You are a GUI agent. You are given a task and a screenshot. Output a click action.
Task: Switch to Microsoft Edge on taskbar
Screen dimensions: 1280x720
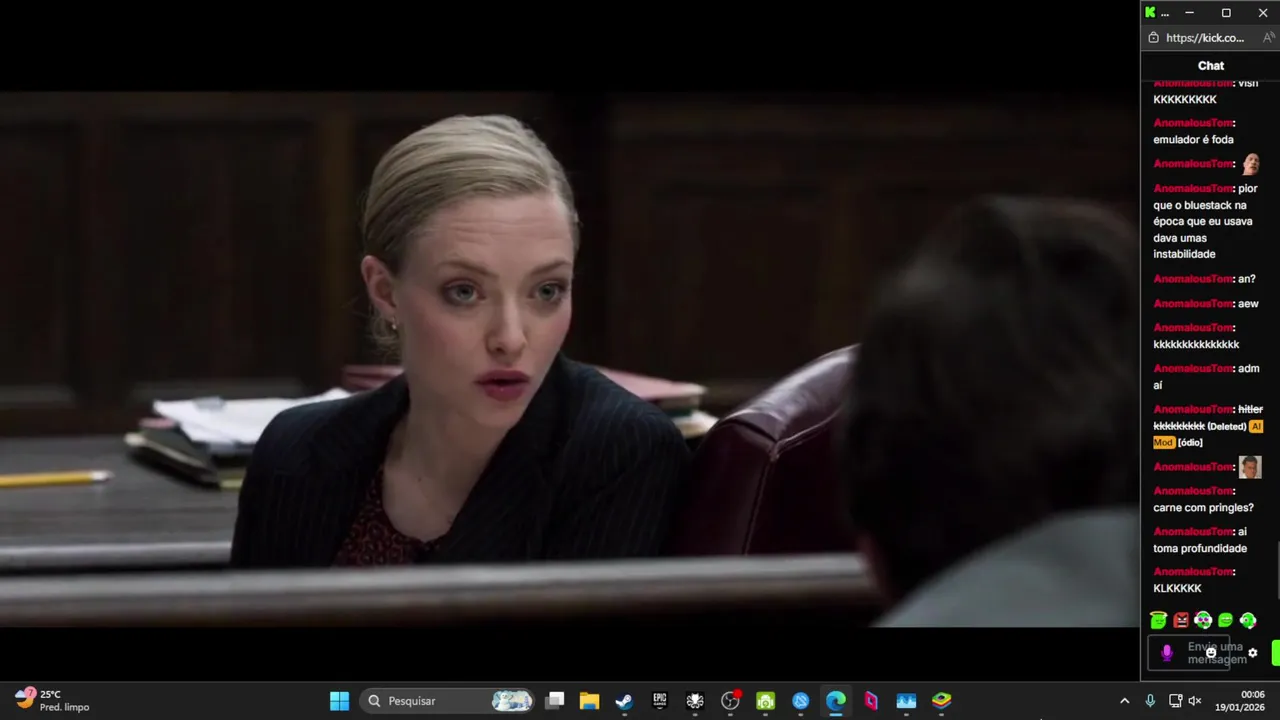pyautogui.click(x=836, y=701)
